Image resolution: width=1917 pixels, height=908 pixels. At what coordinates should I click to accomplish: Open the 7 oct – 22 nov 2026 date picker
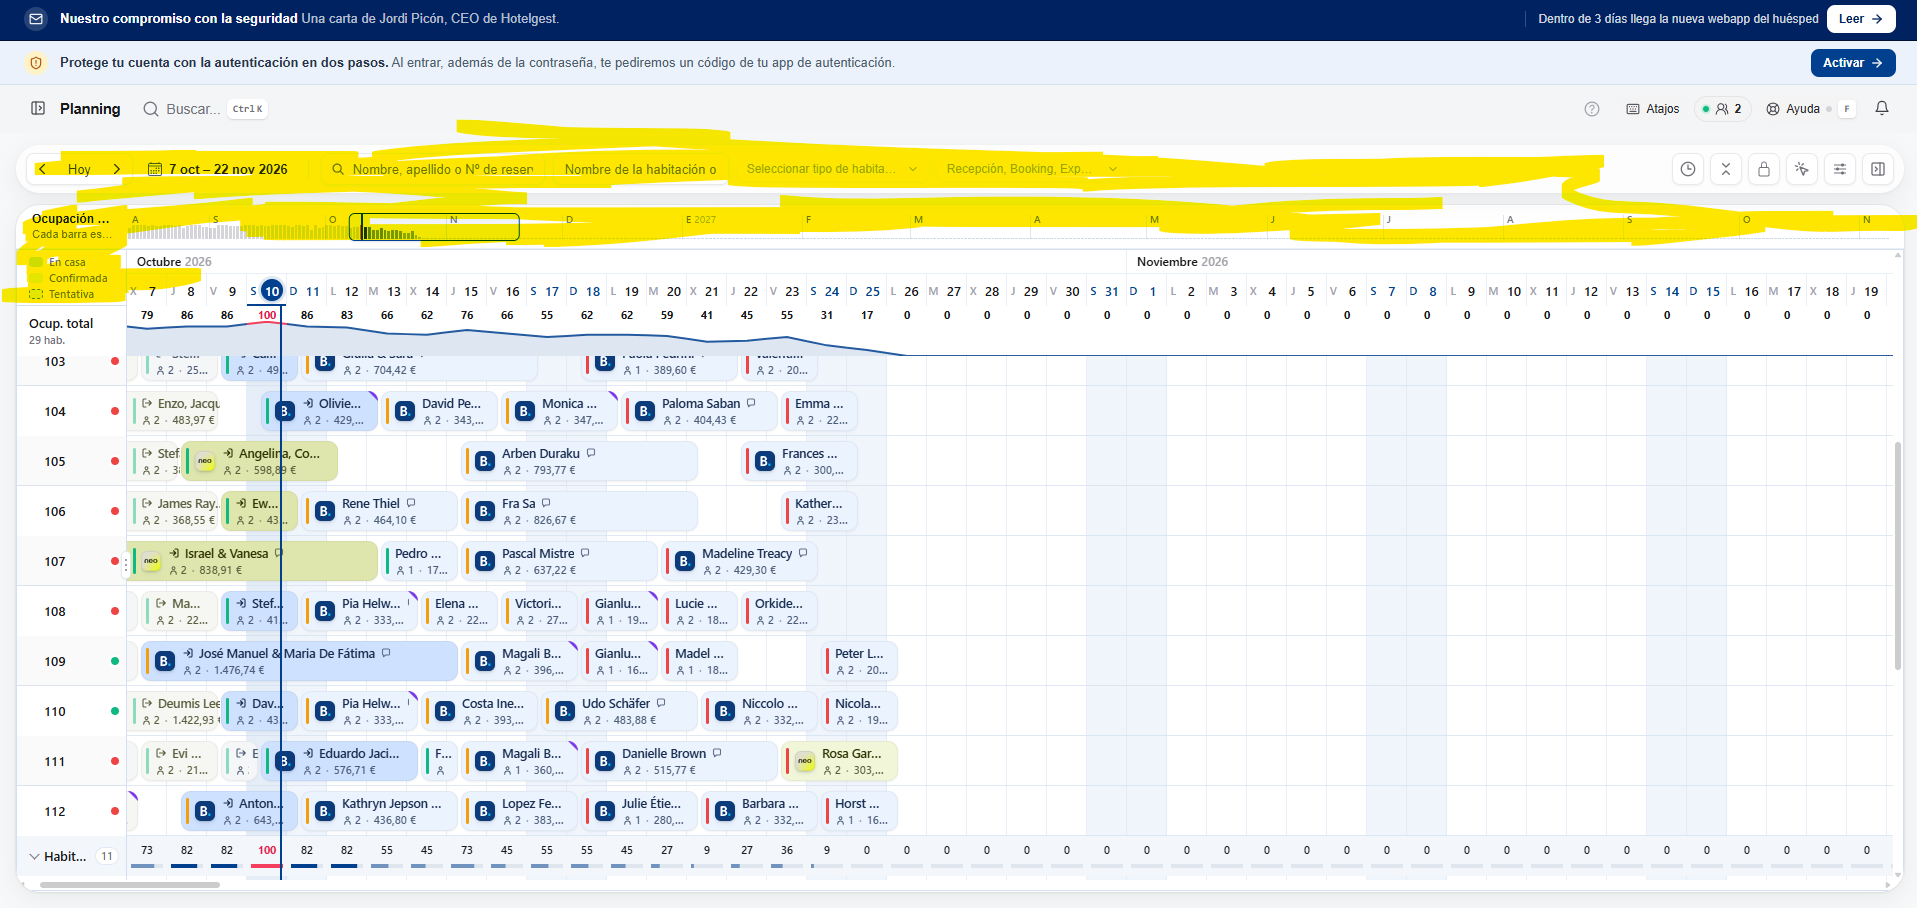pos(218,169)
